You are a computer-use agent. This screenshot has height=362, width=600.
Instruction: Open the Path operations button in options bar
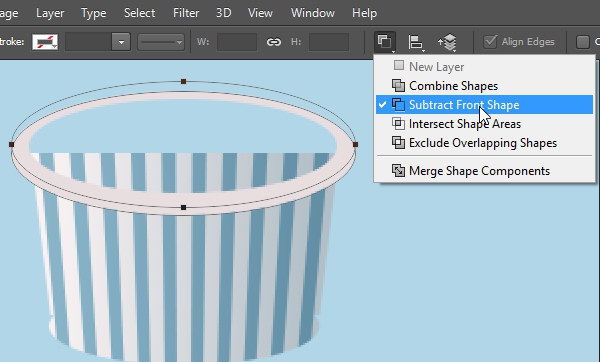point(385,42)
